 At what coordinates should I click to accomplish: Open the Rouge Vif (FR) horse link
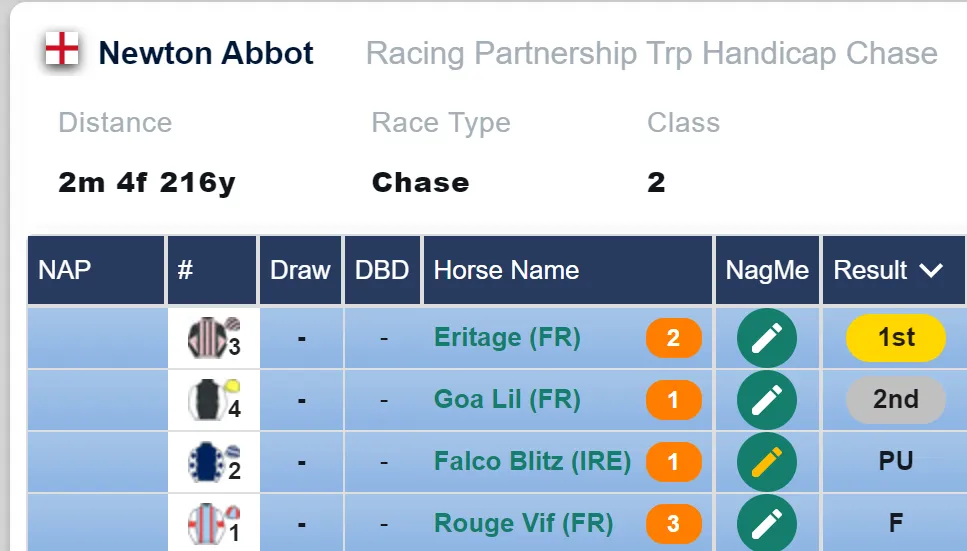pyautogui.click(x=524, y=523)
